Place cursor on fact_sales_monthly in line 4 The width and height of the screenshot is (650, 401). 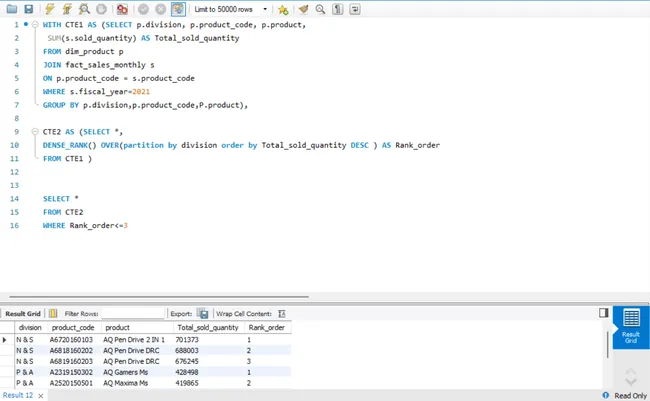tap(105, 65)
